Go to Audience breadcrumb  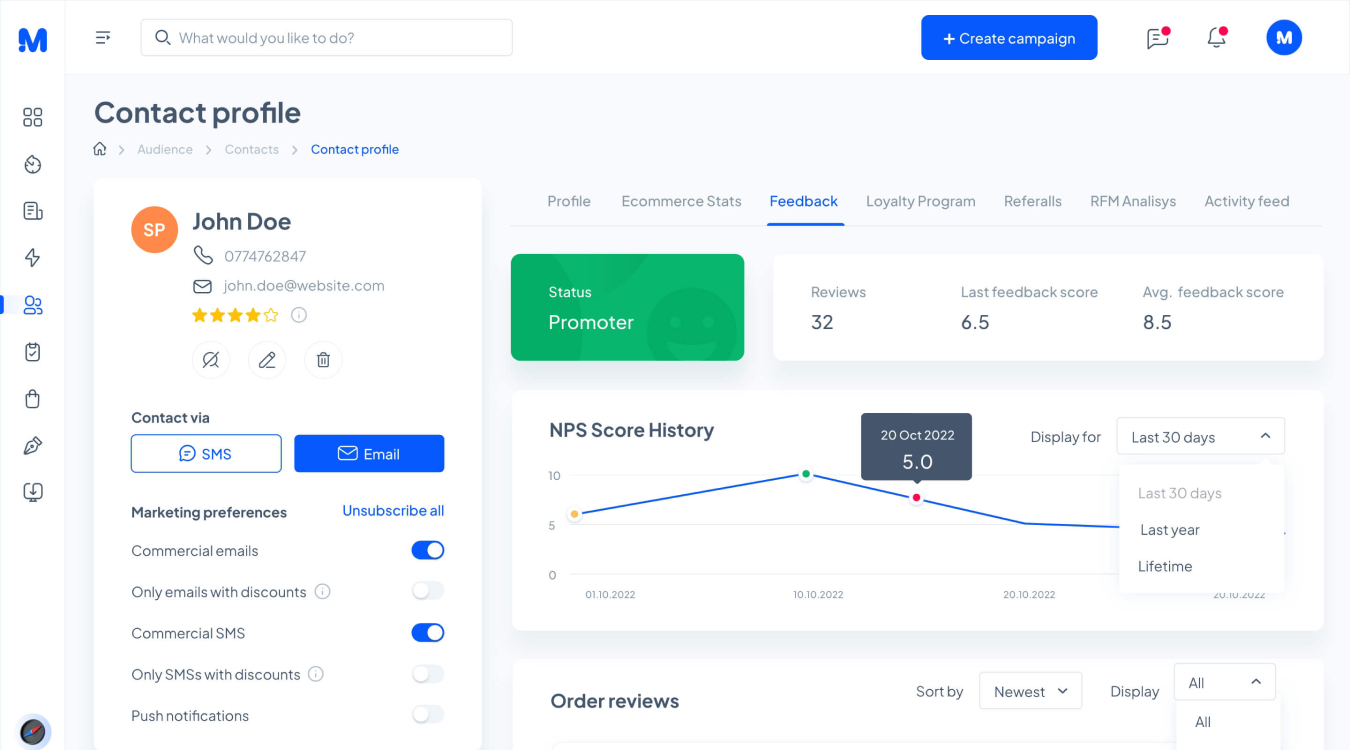click(165, 149)
